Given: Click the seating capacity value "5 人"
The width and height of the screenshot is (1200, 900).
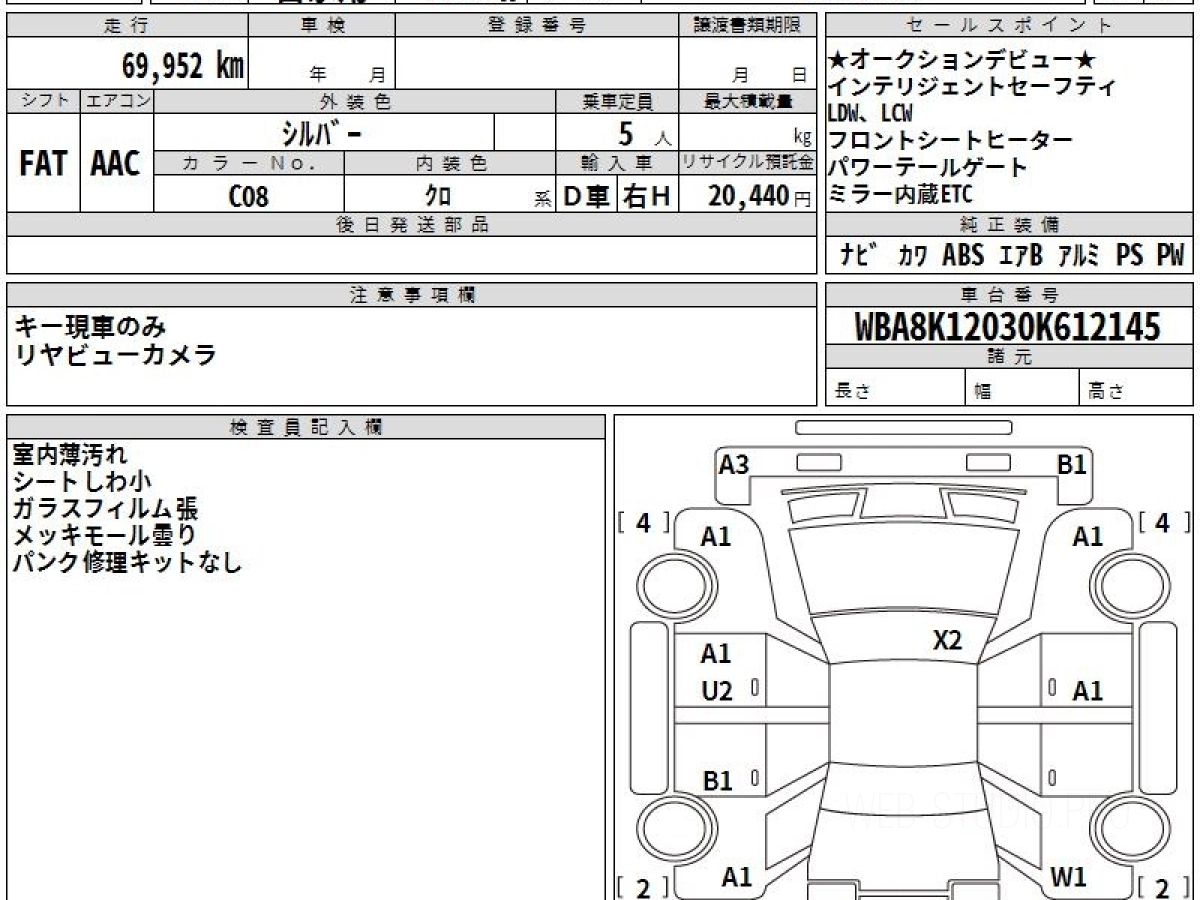Looking at the screenshot, I should (645, 133).
